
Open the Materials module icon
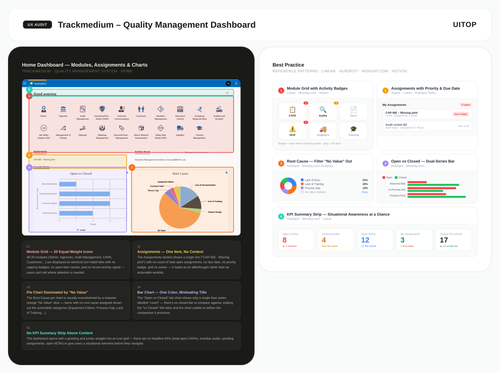tap(83, 128)
